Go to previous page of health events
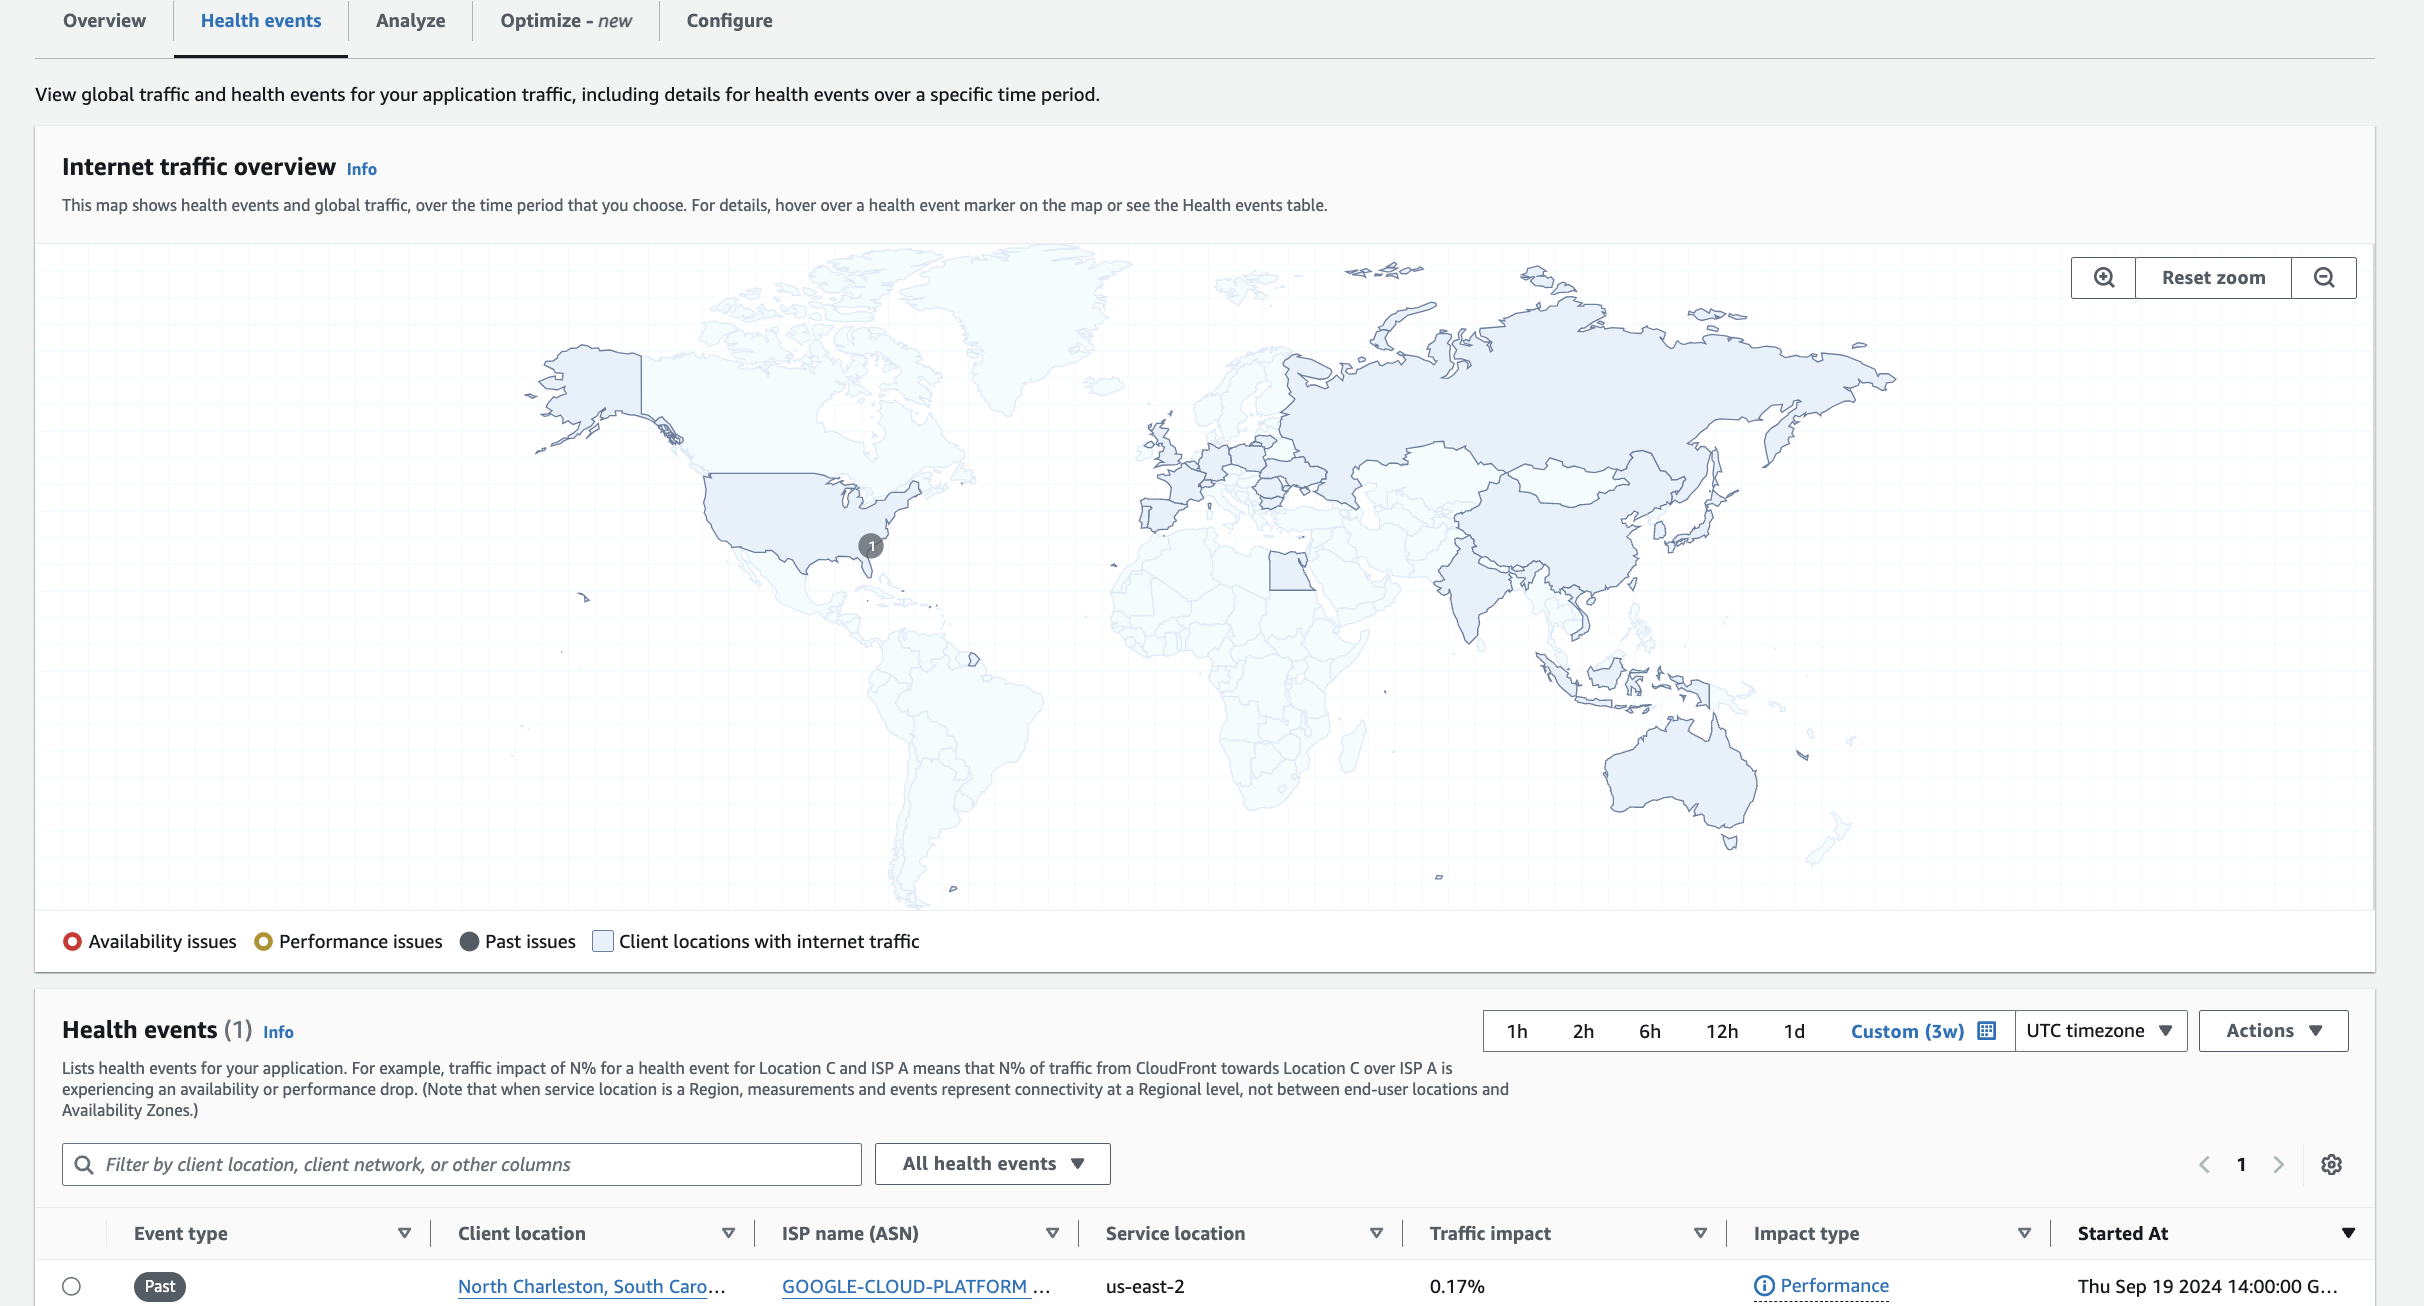Viewport: 2424px width, 1306px height. tap(2204, 1164)
